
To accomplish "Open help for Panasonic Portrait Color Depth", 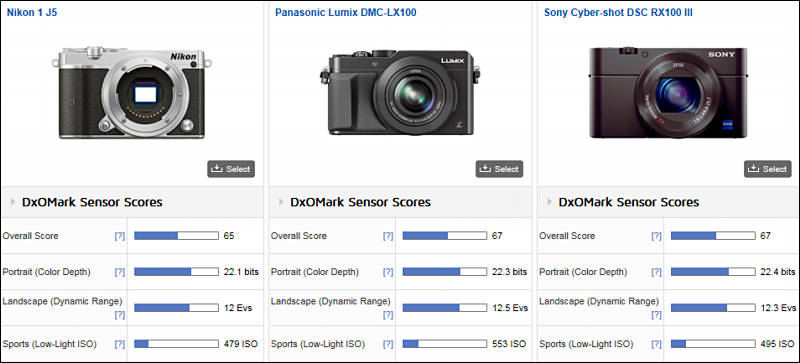I will (x=388, y=272).
